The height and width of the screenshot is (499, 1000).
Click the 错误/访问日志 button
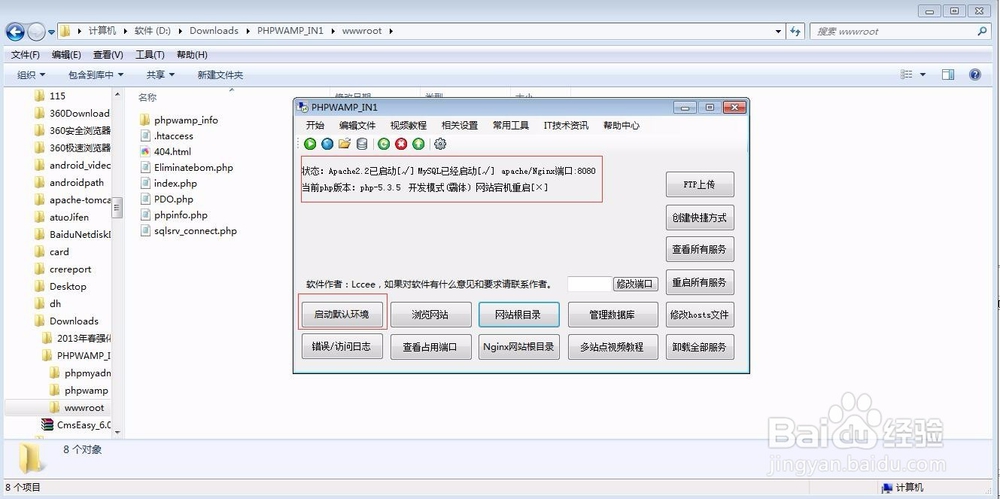point(342,346)
